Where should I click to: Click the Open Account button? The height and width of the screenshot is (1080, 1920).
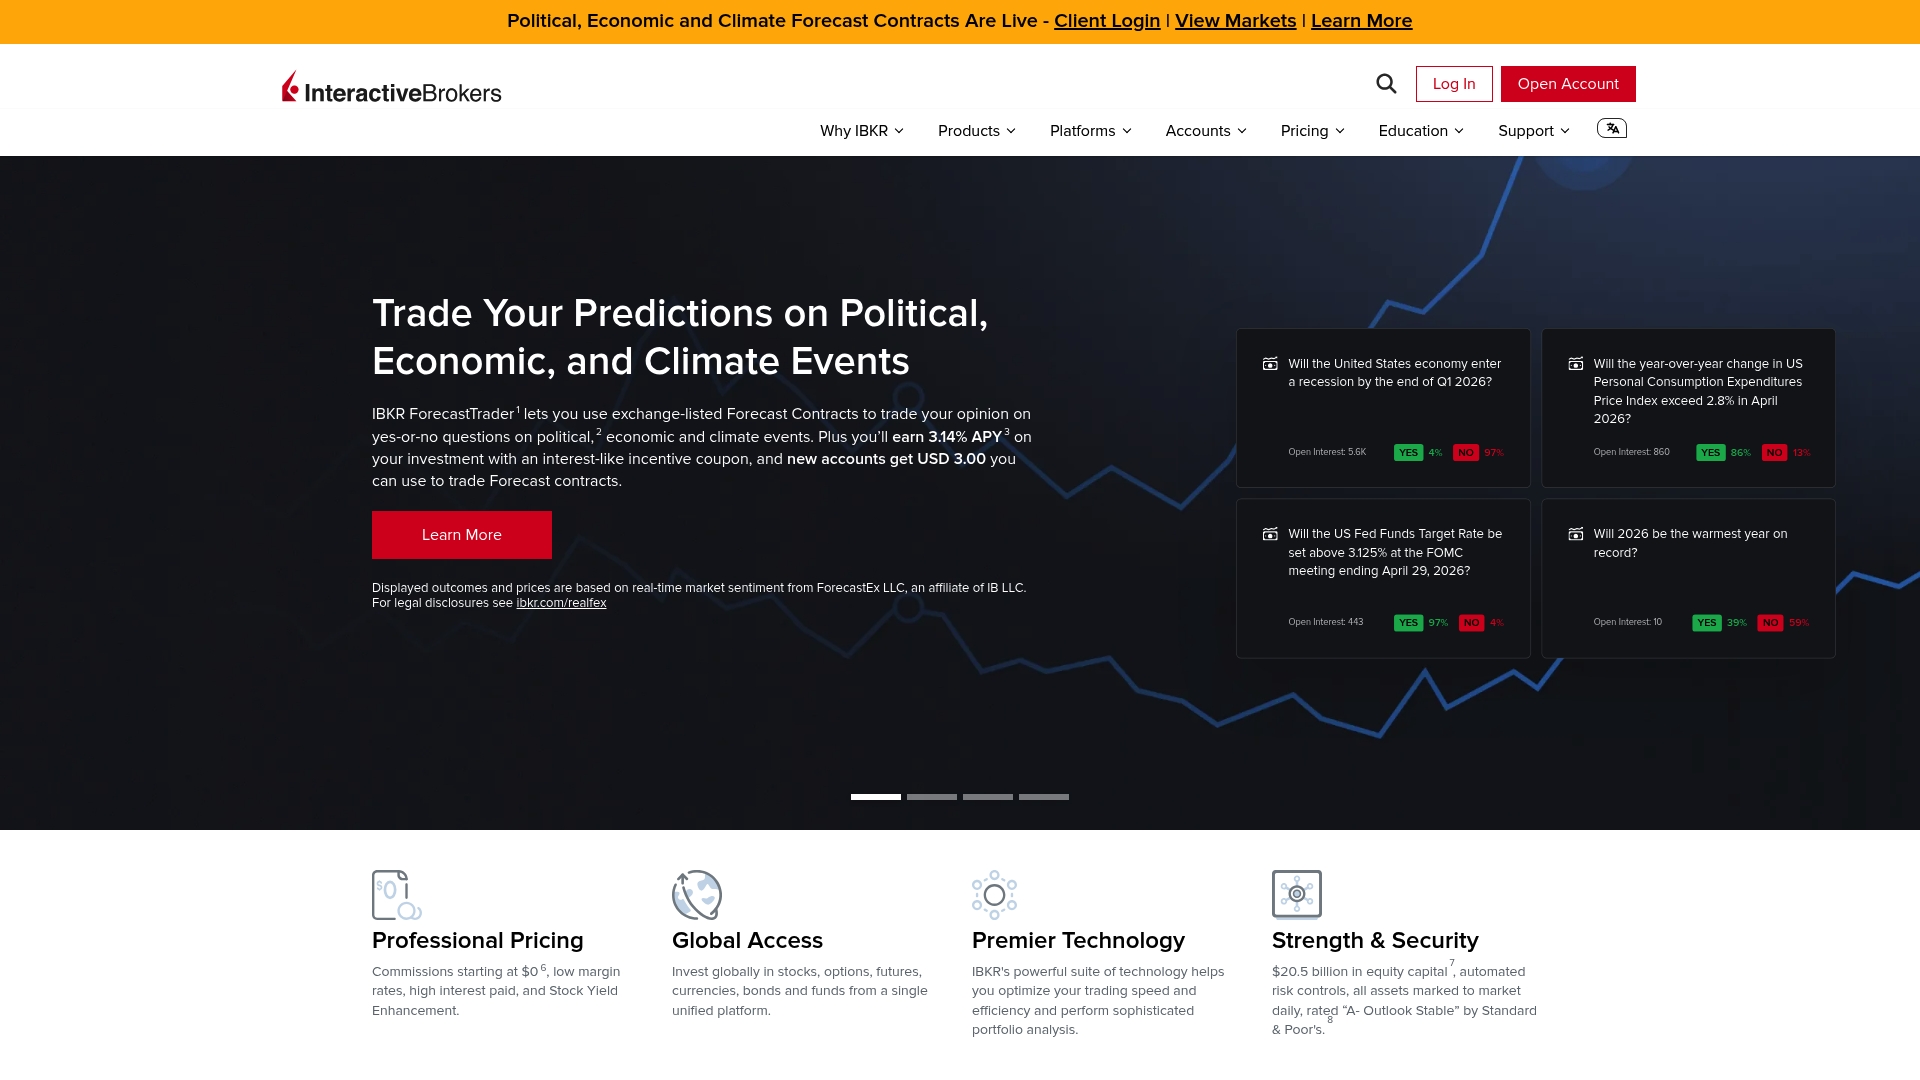(1567, 84)
